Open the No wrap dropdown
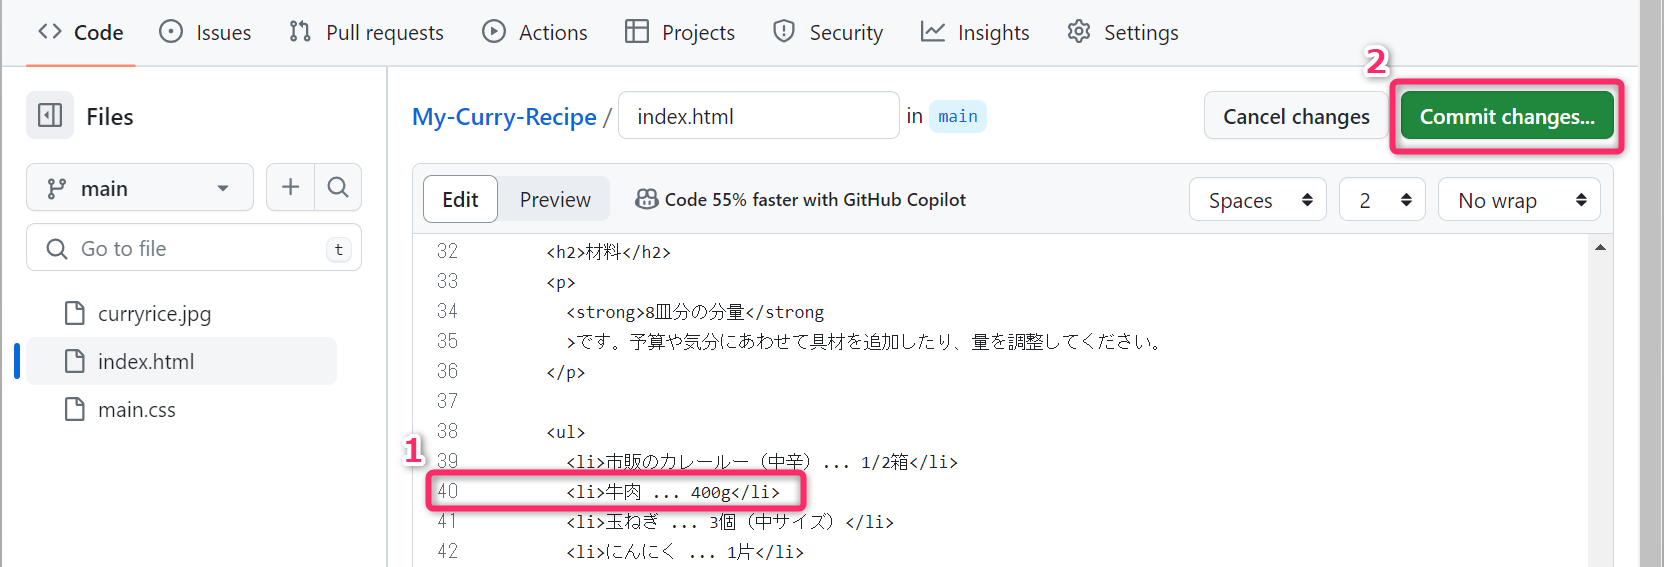This screenshot has height=567, width=1664. click(1518, 200)
